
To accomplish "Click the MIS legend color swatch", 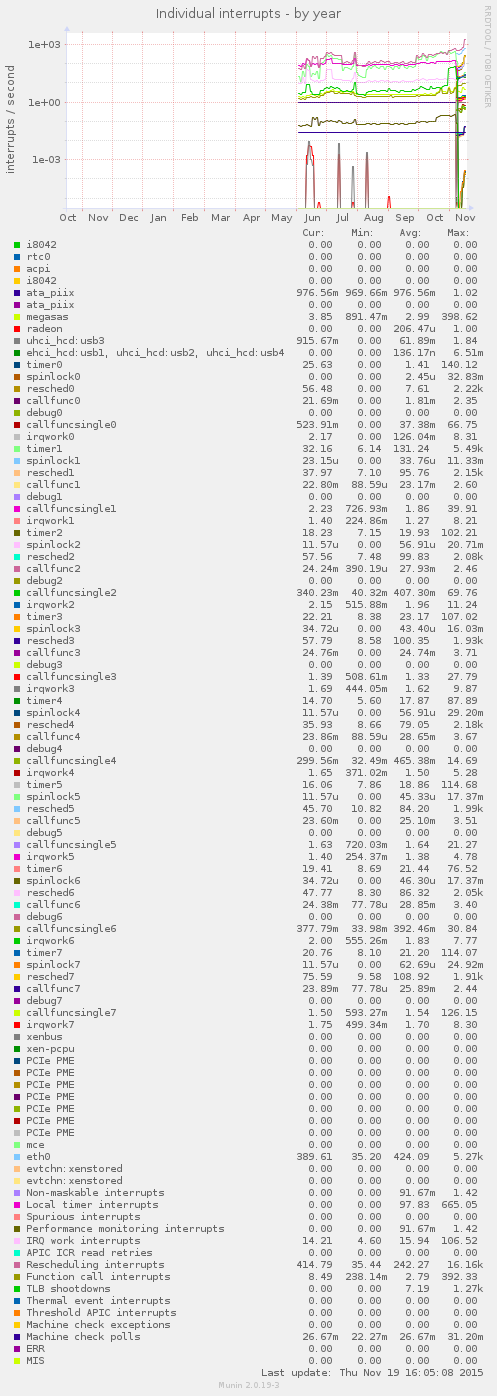I will 18,1360.
